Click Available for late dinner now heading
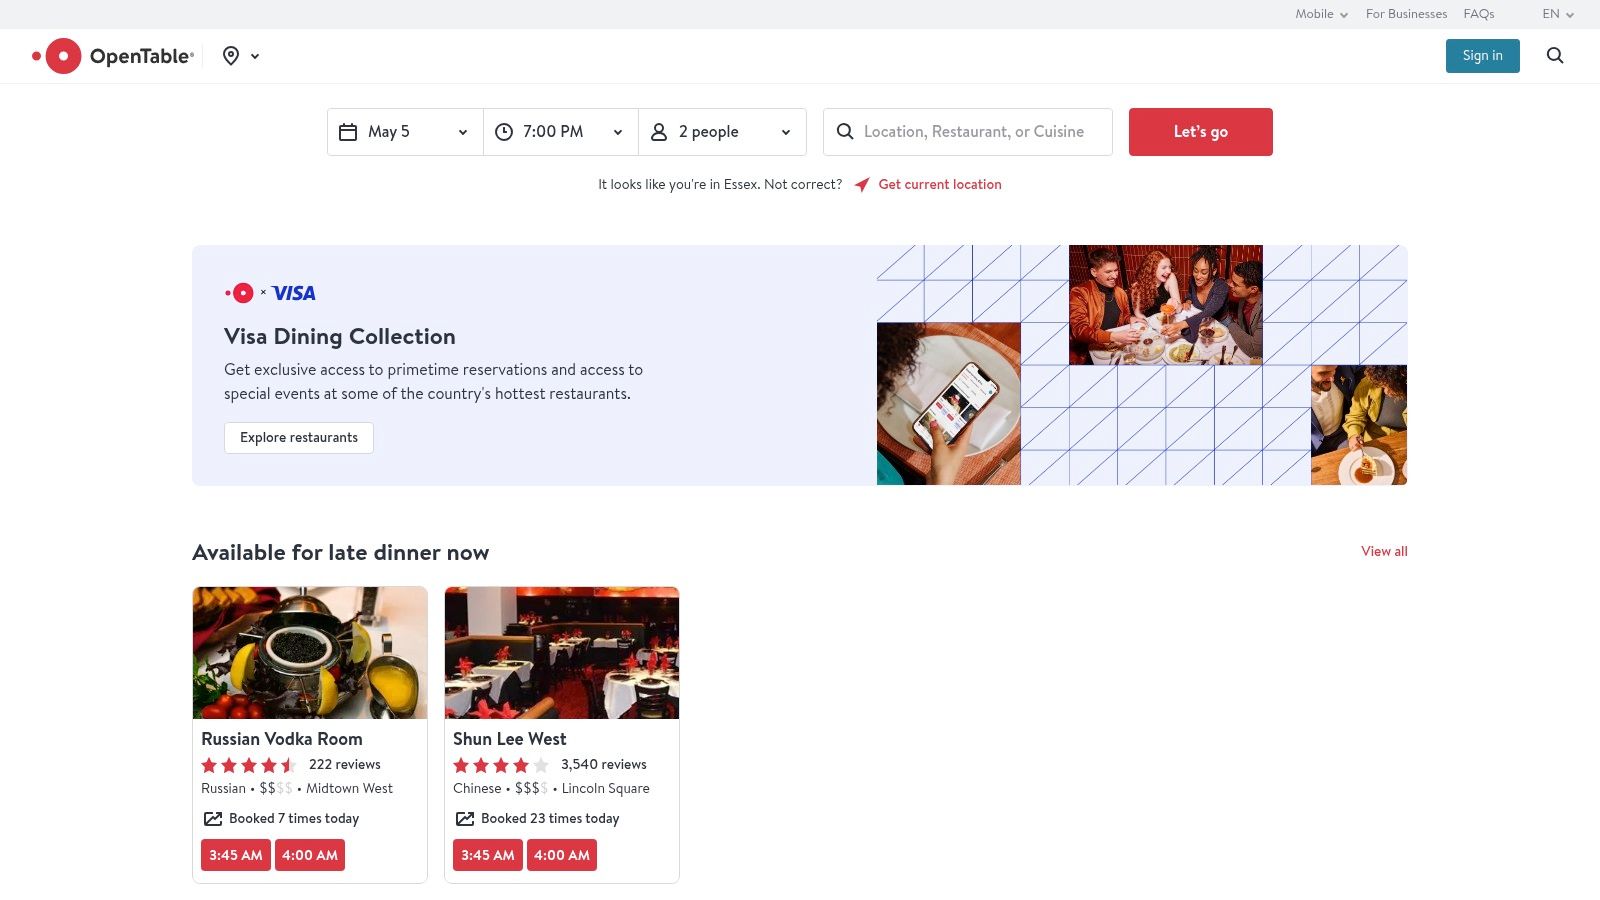1600x900 pixels. pyautogui.click(x=341, y=553)
